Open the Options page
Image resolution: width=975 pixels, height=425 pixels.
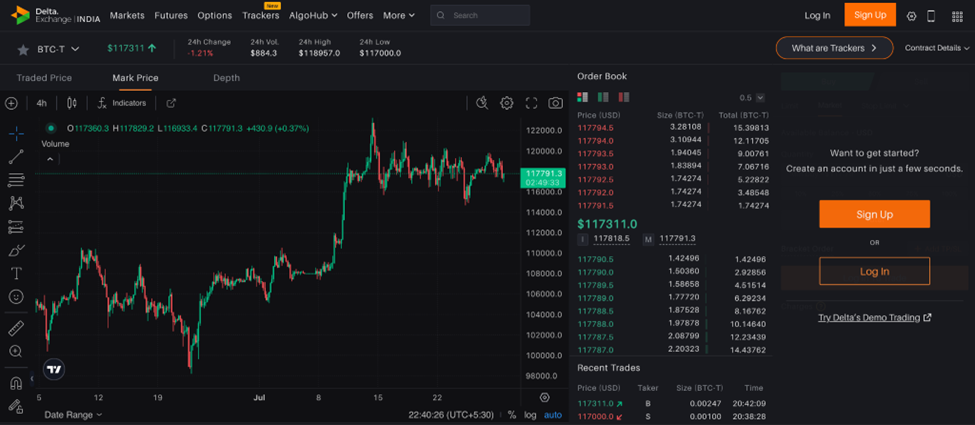click(215, 16)
